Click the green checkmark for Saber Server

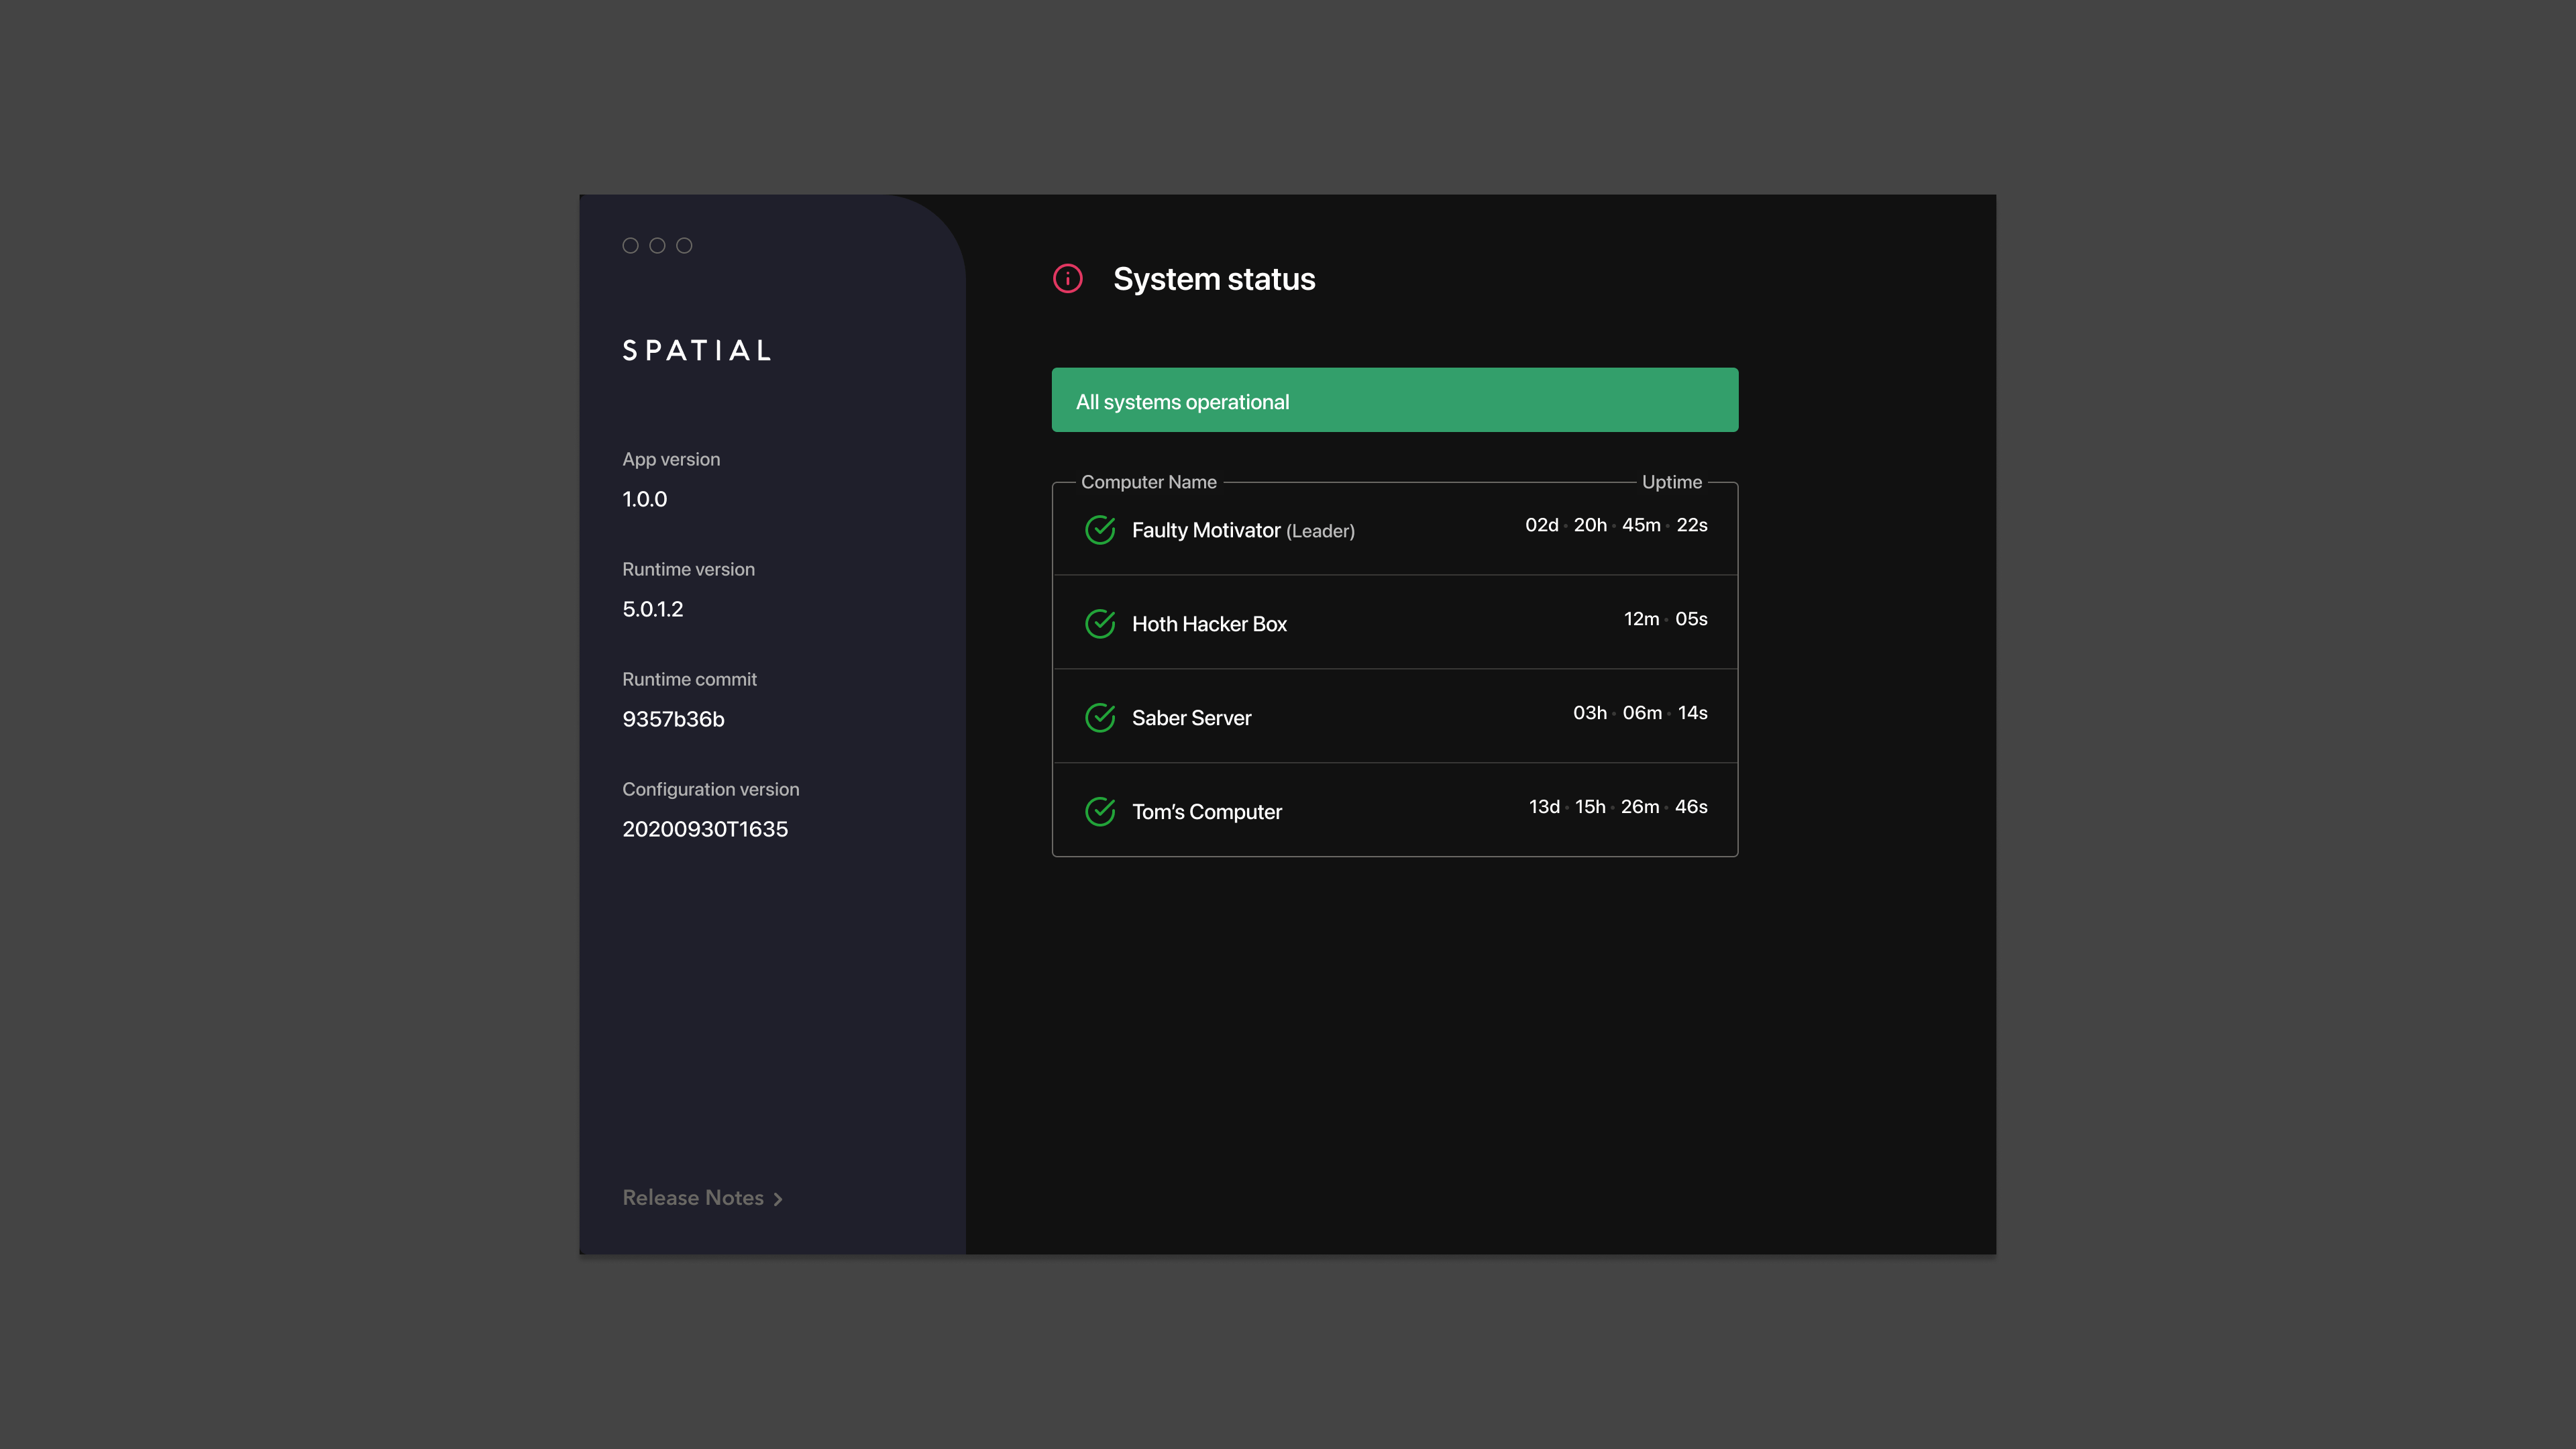tap(1100, 717)
